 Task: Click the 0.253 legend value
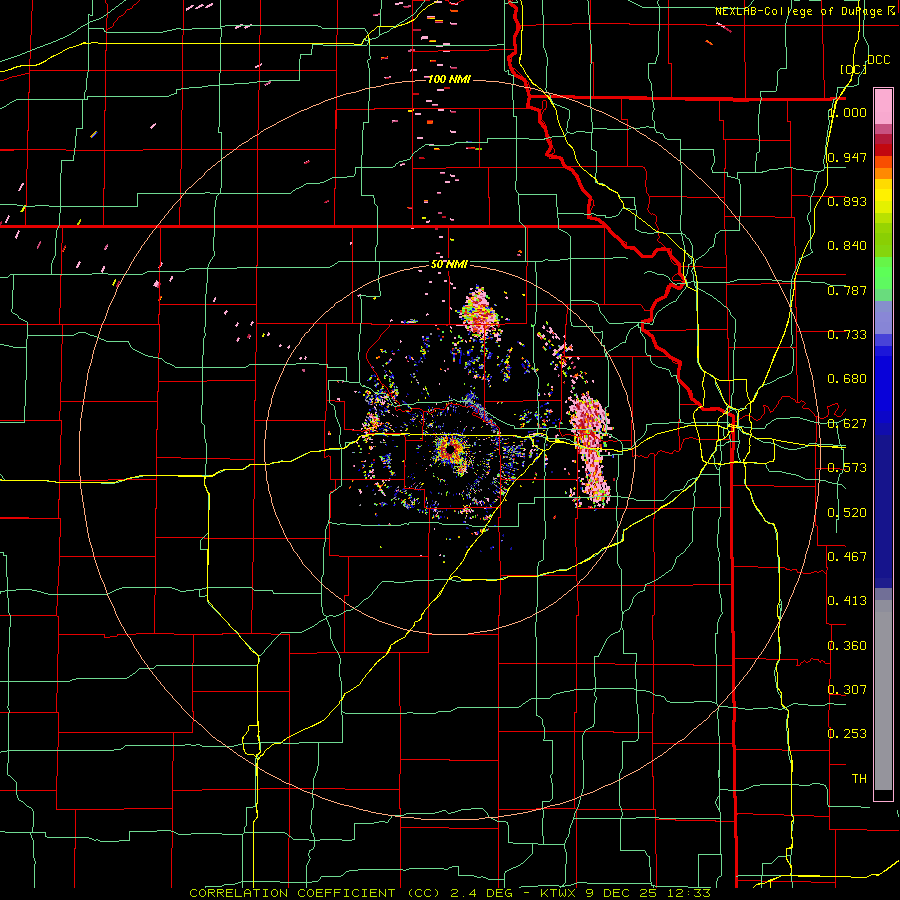pyautogui.click(x=847, y=734)
